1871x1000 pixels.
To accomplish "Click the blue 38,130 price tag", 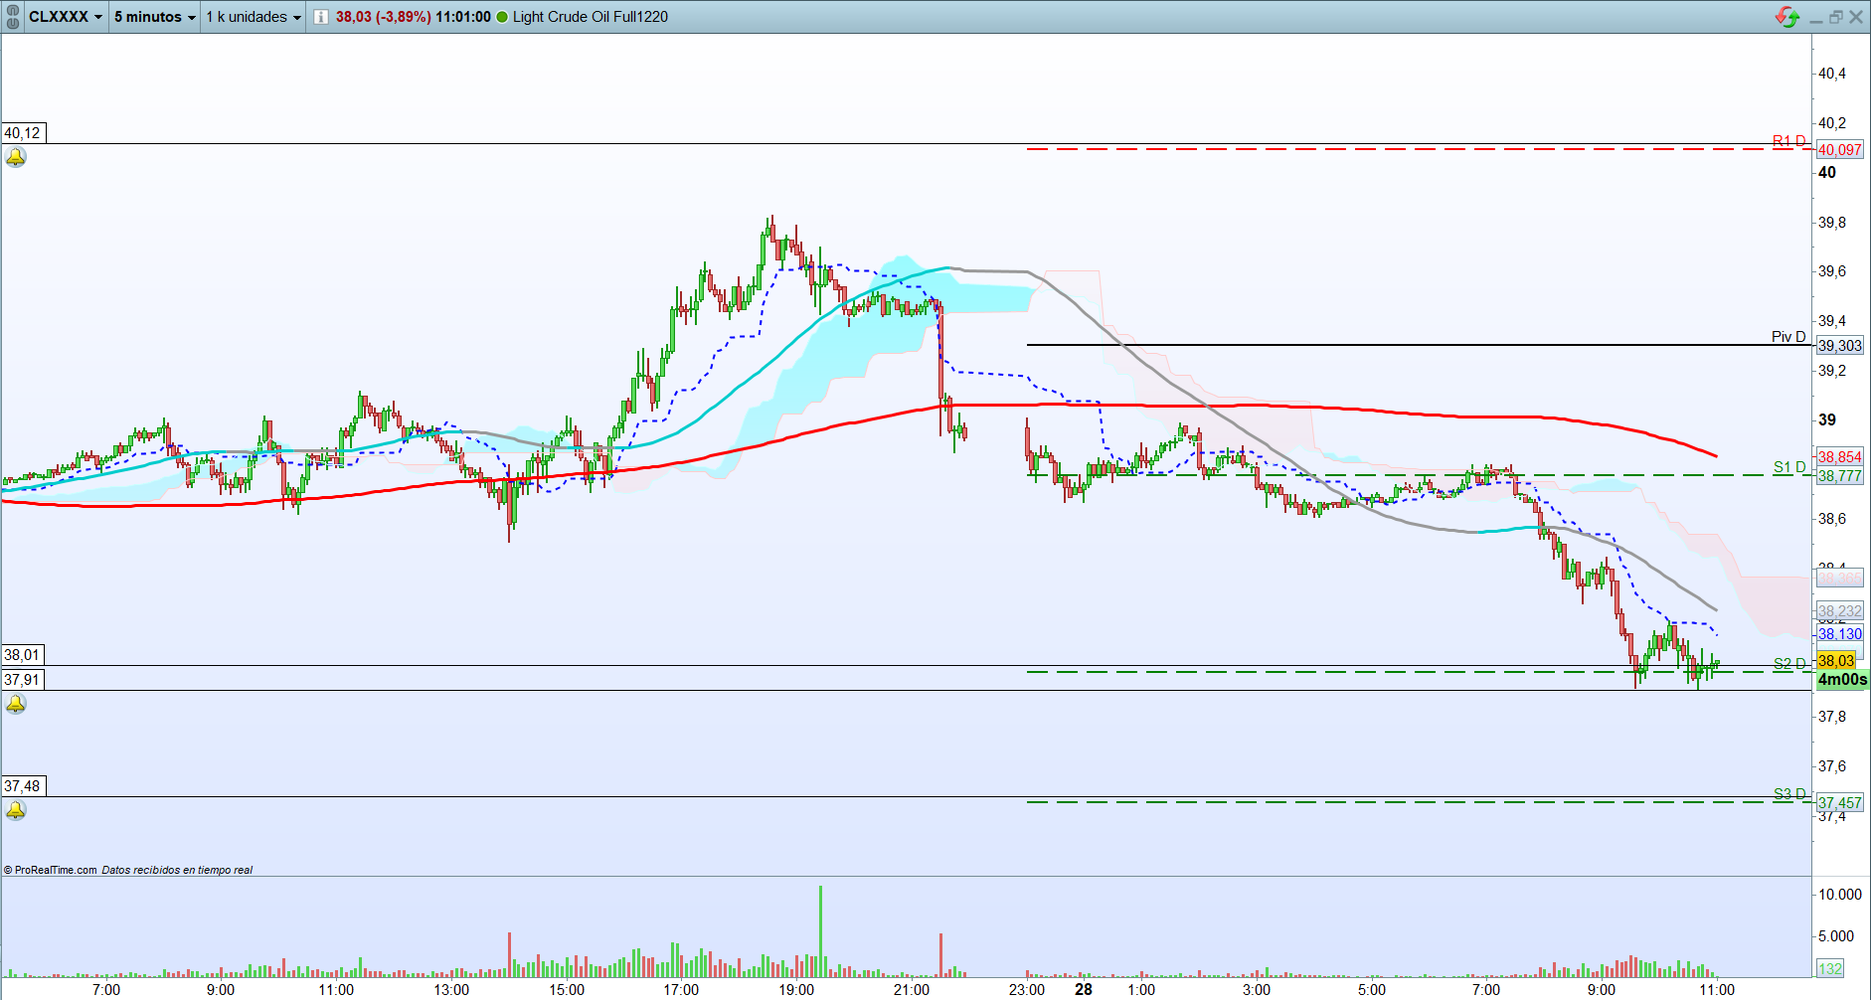I will (1840, 634).
